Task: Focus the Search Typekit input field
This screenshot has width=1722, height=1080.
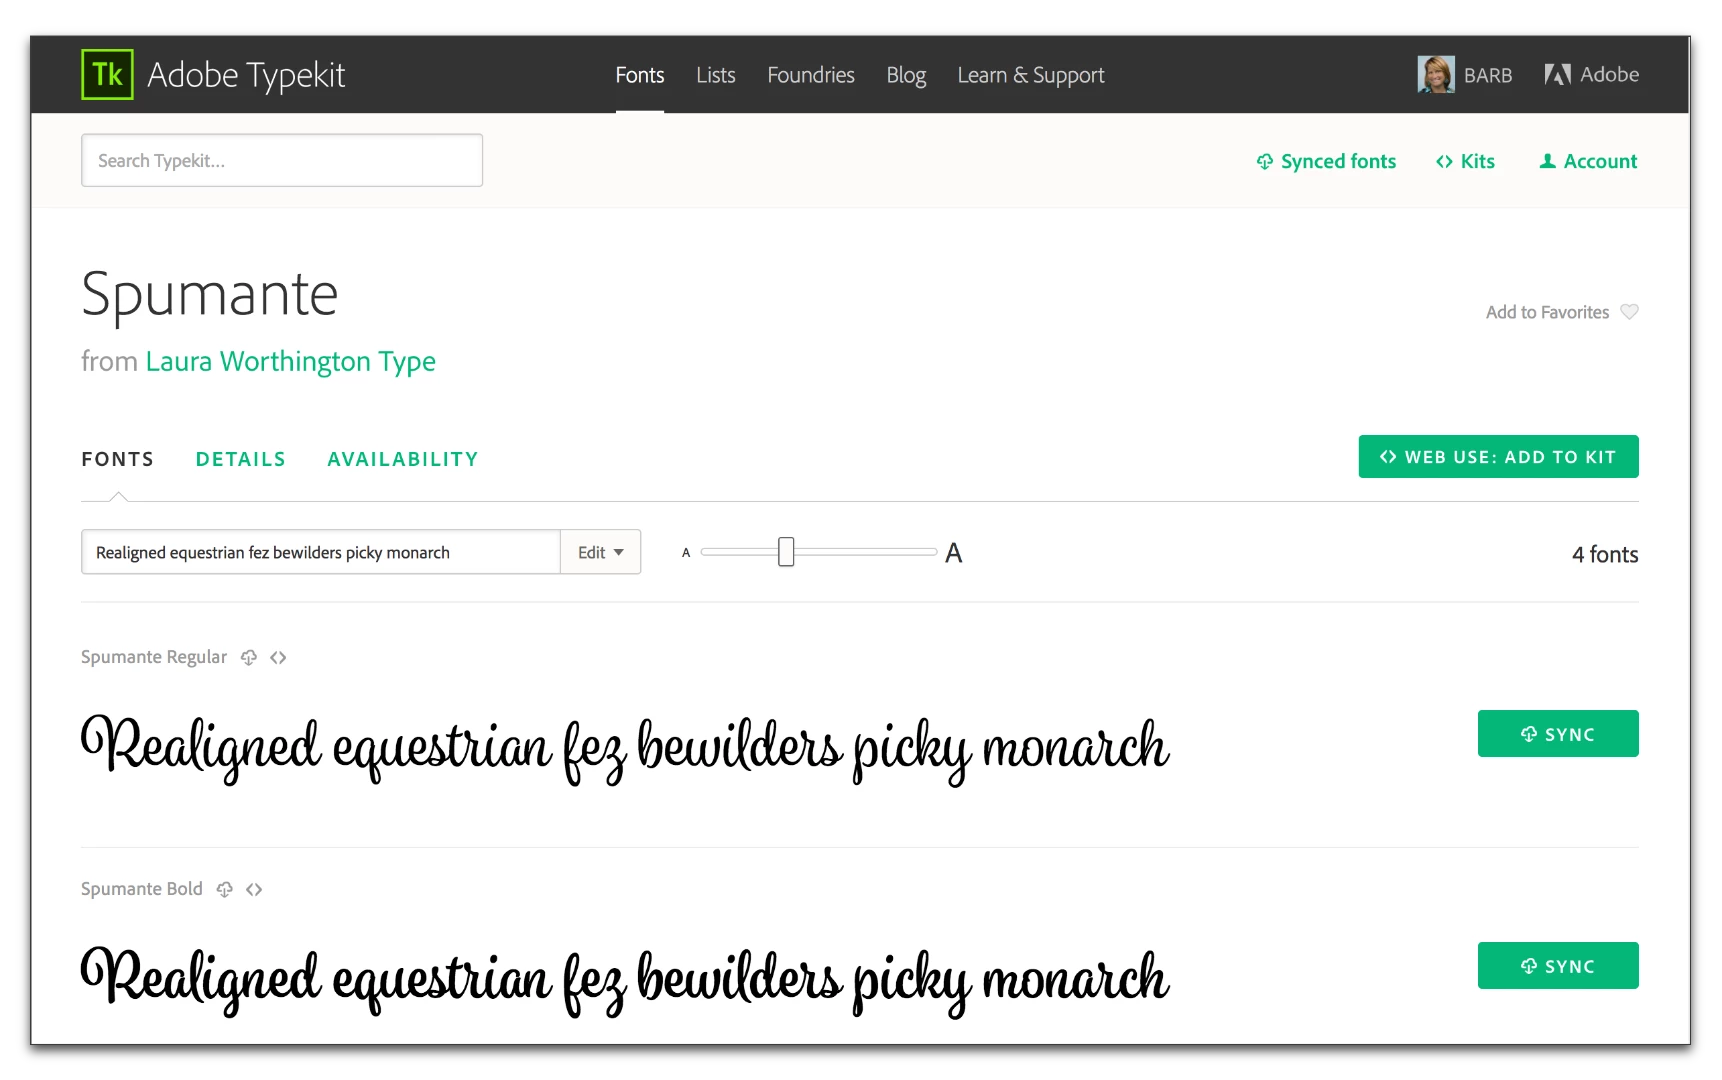Action: click(x=282, y=160)
